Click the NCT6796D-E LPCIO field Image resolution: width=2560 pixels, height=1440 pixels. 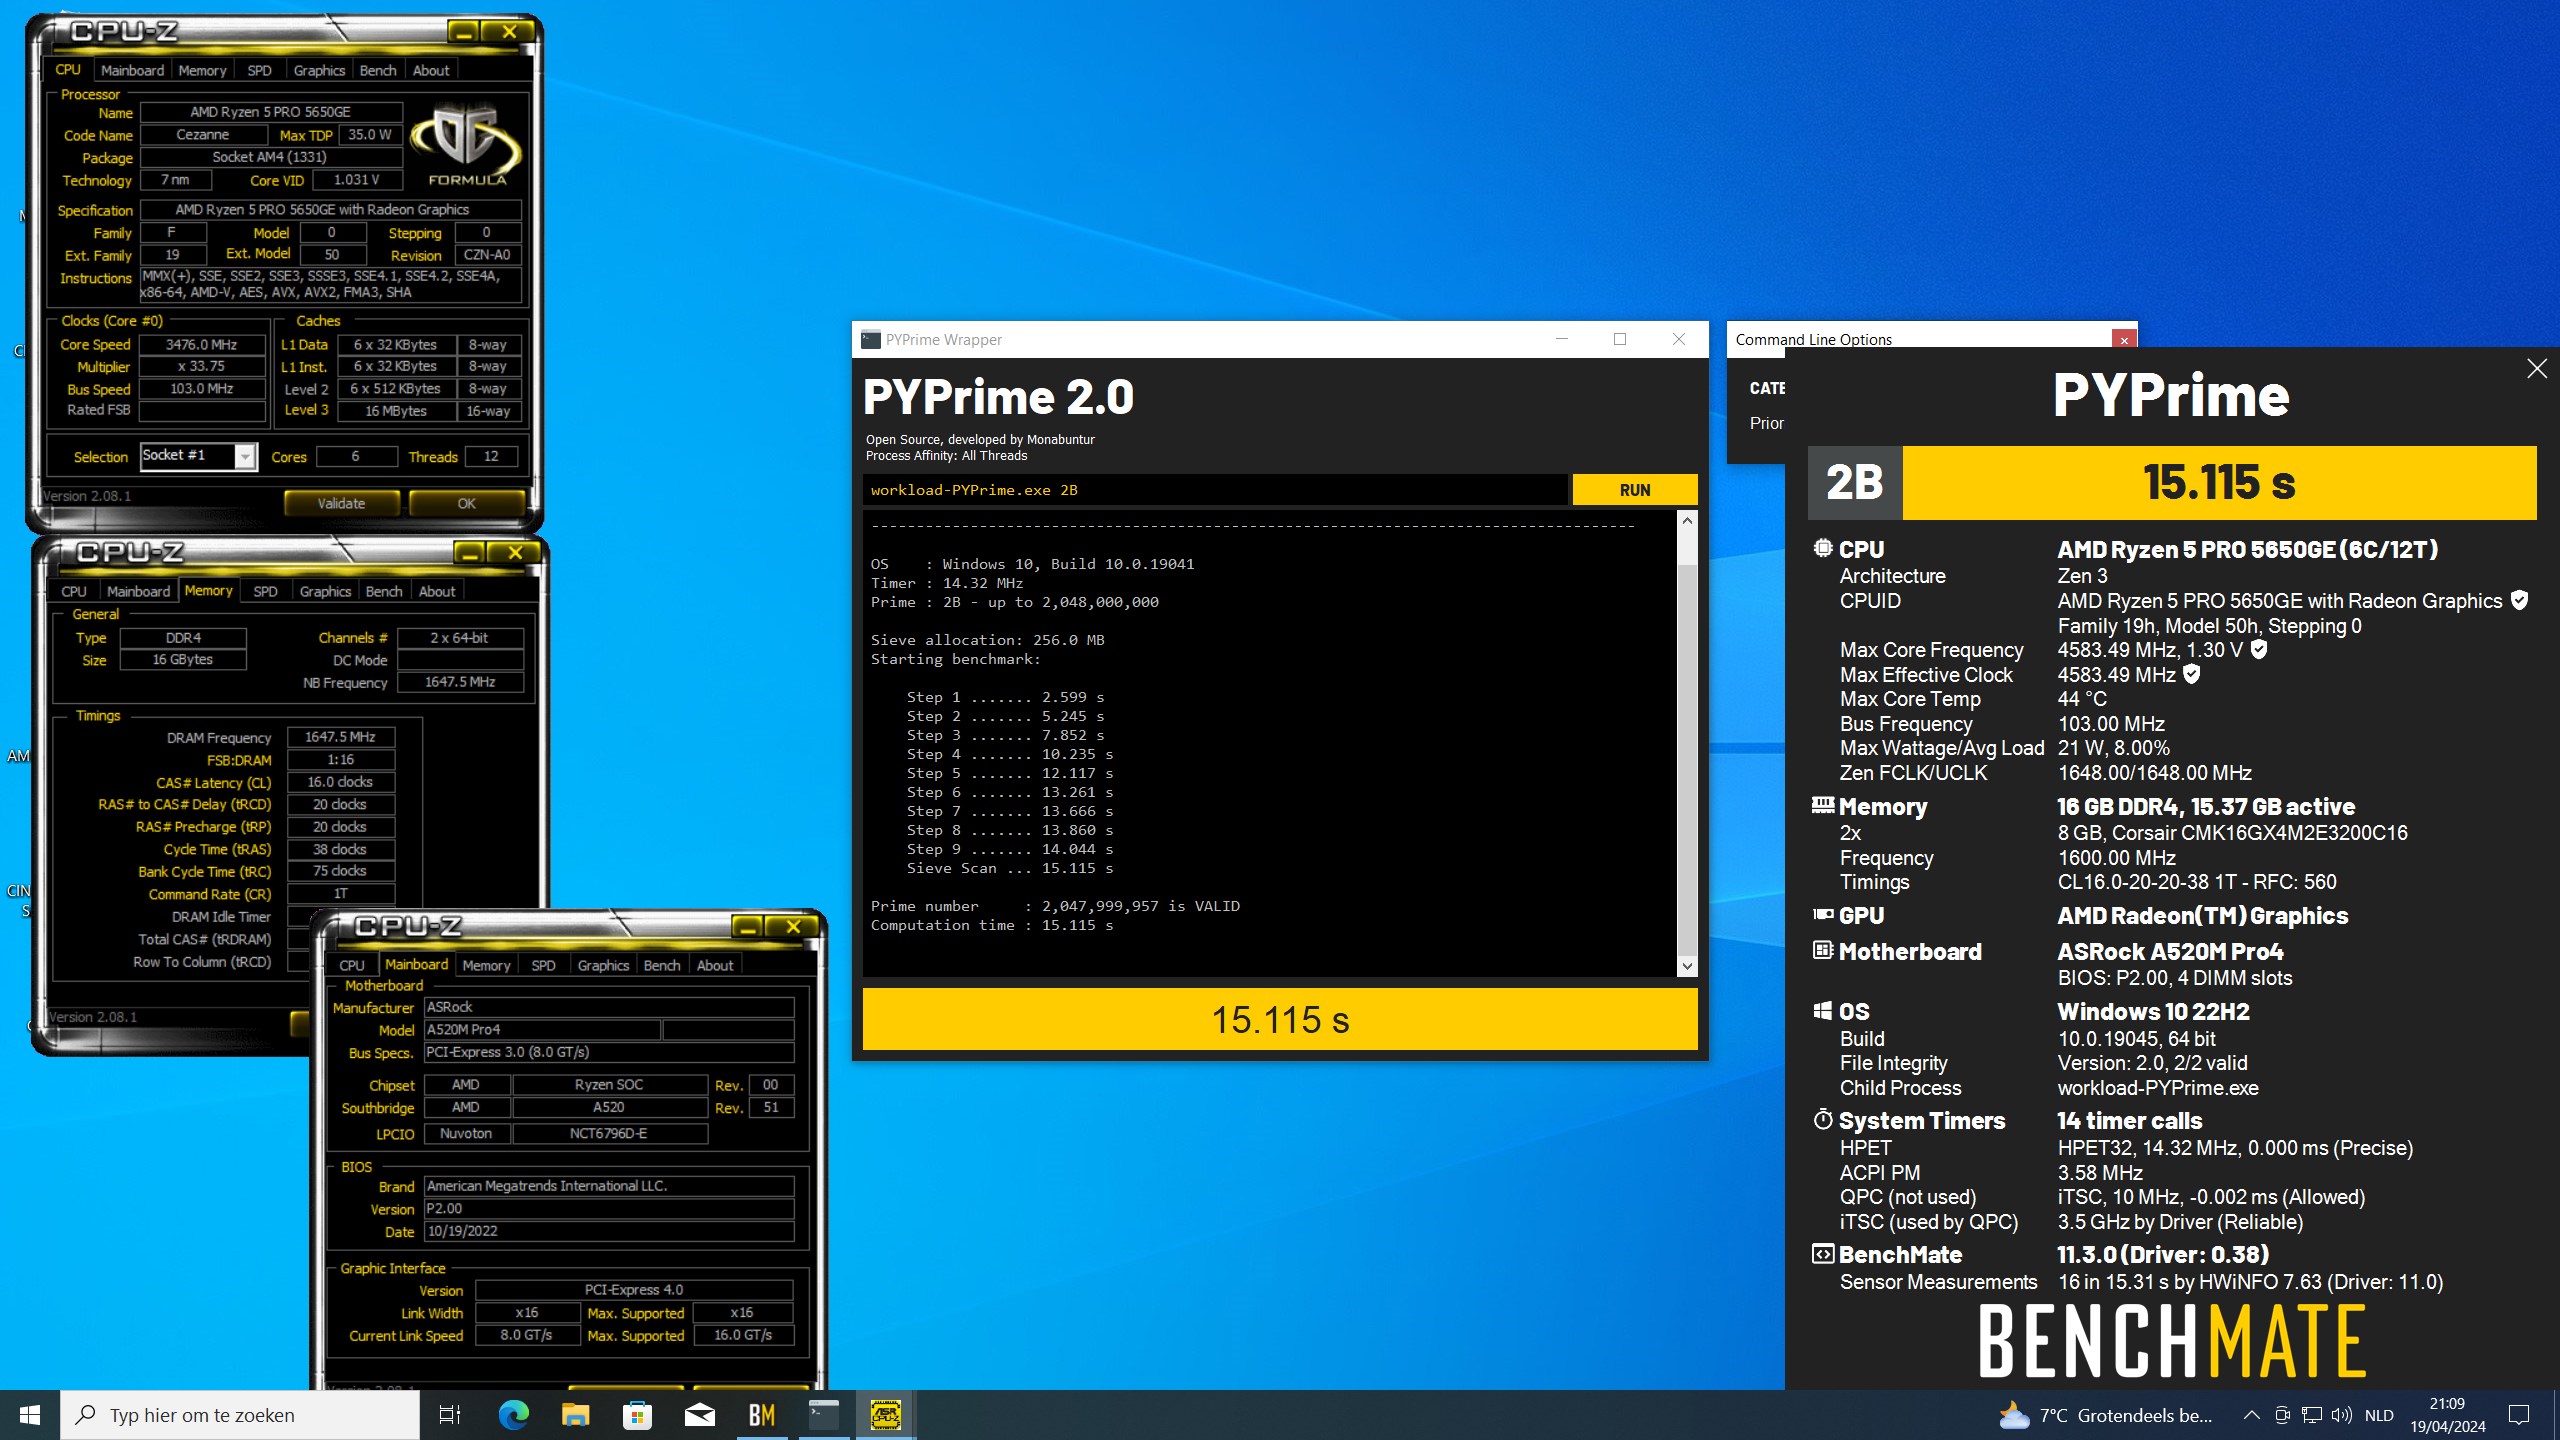[x=609, y=1133]
